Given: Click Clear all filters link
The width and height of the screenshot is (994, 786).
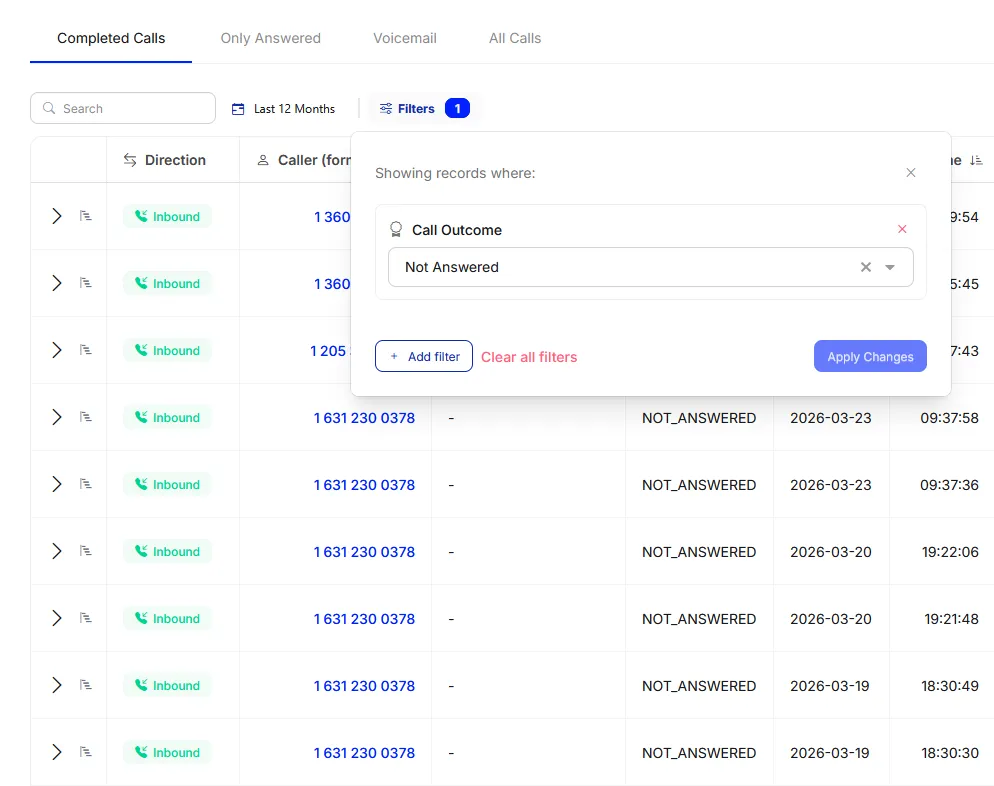Looking at the screenshot, I should (529, 357).
